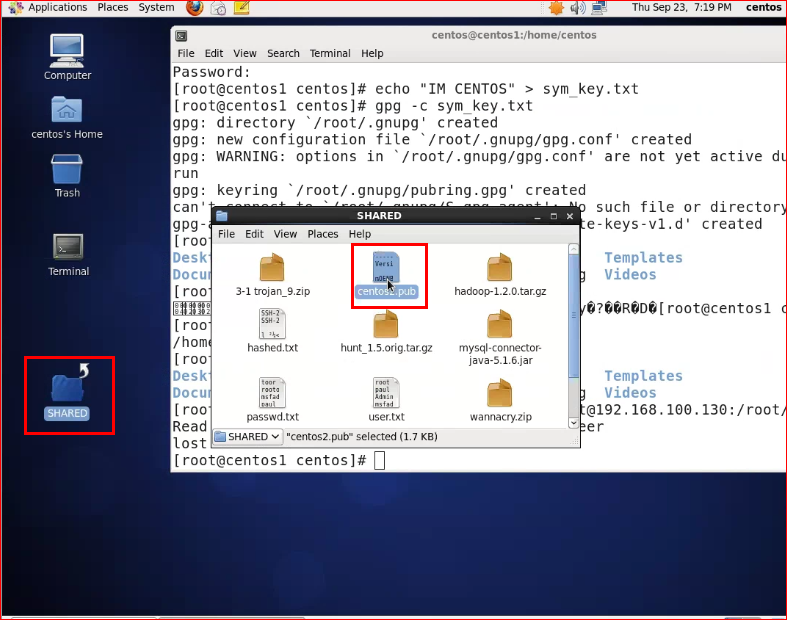Open the SHARED location dropdown
This screenshot has width=787, height=620.
247,437
